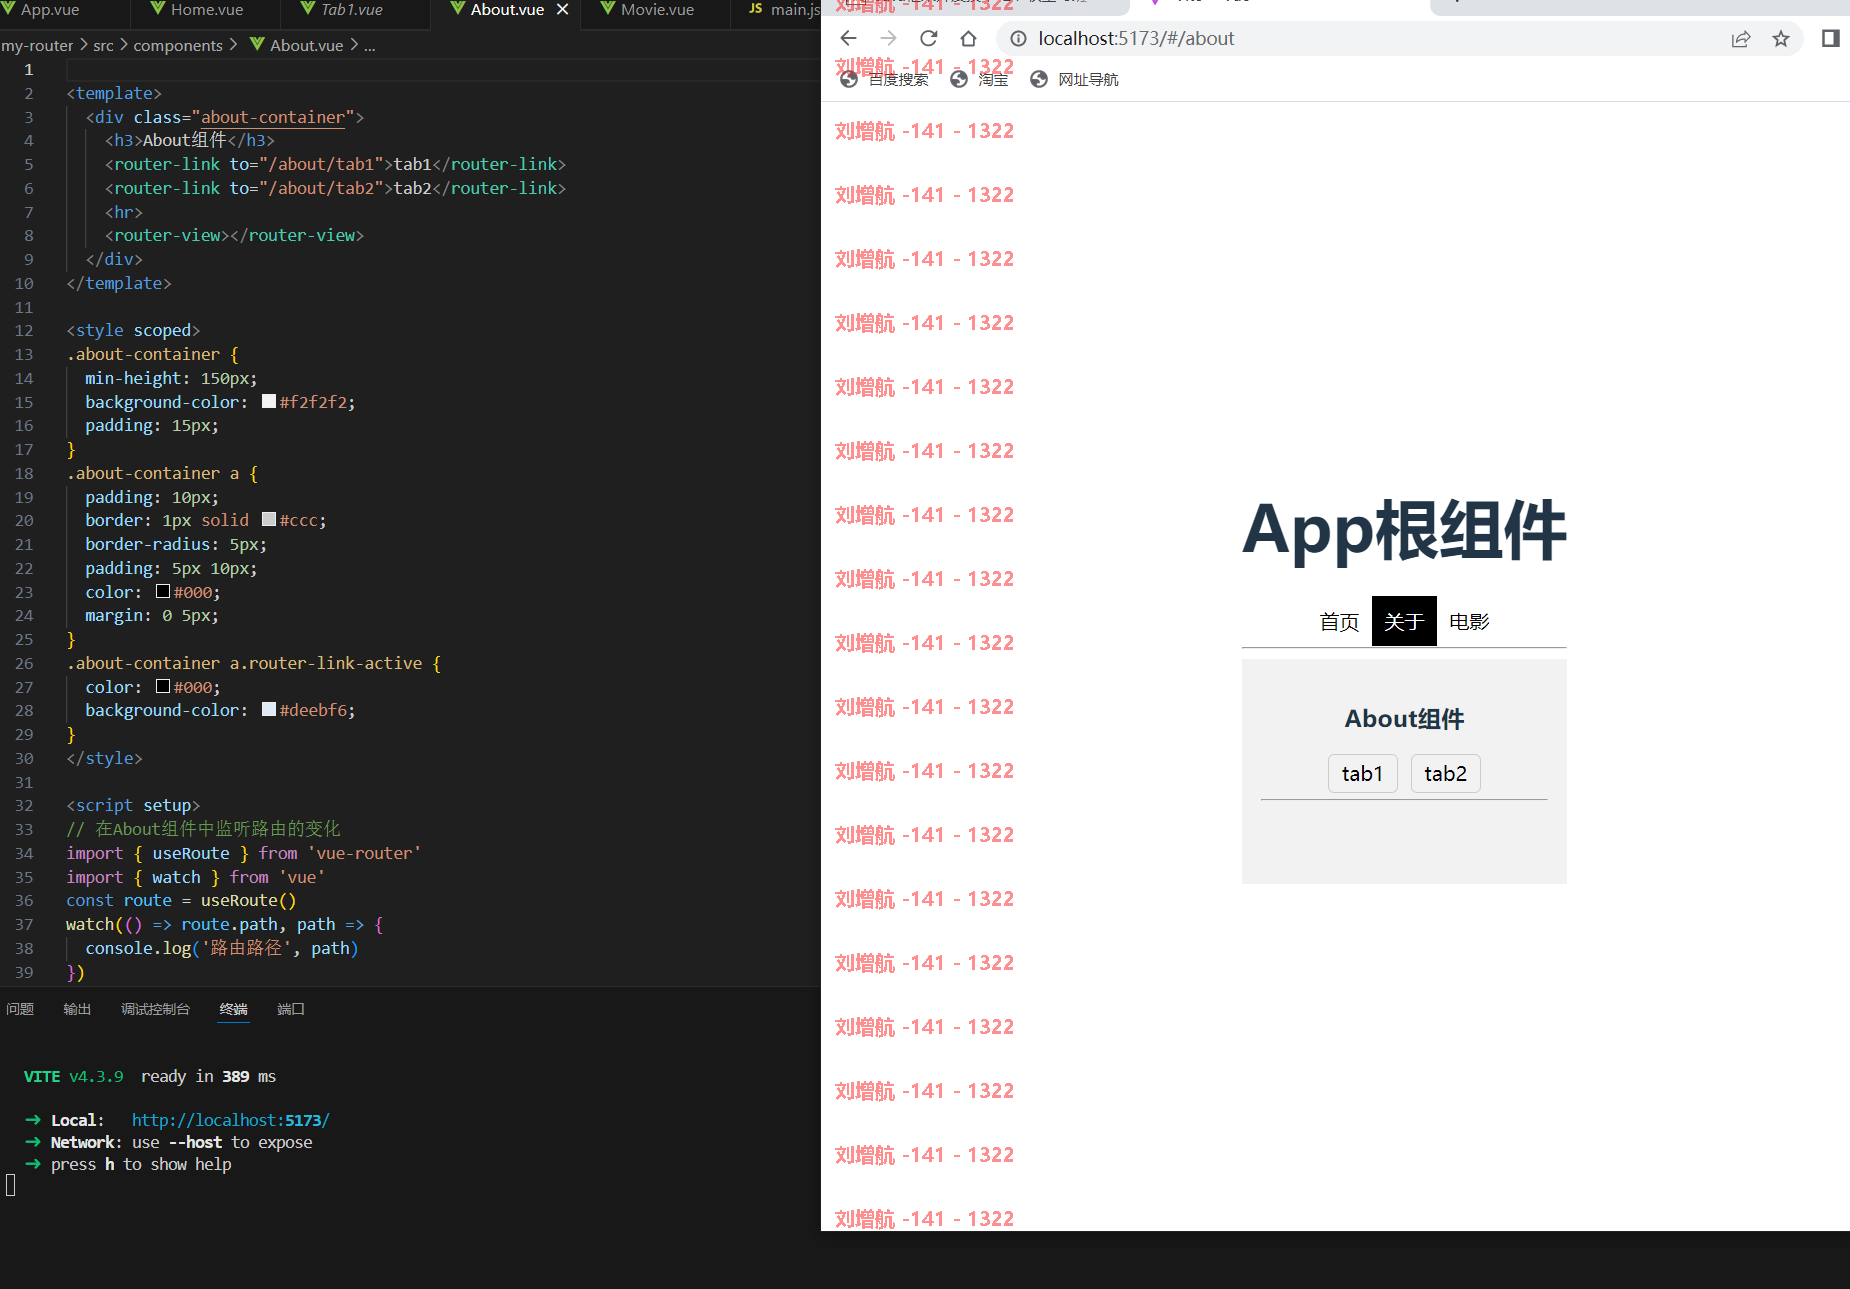Open the 端口 panel tab

[291, 1009]
